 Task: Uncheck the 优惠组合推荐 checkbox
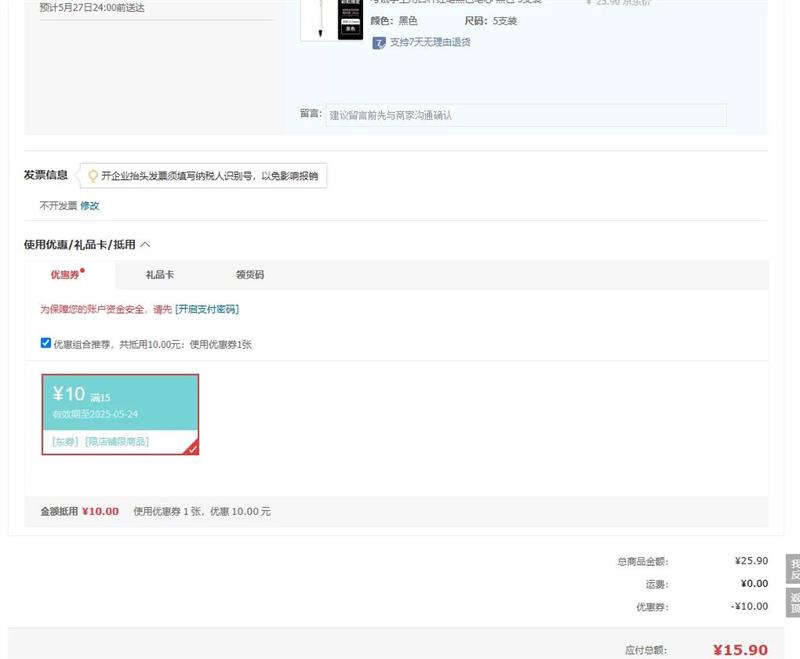tap(46, 343)
